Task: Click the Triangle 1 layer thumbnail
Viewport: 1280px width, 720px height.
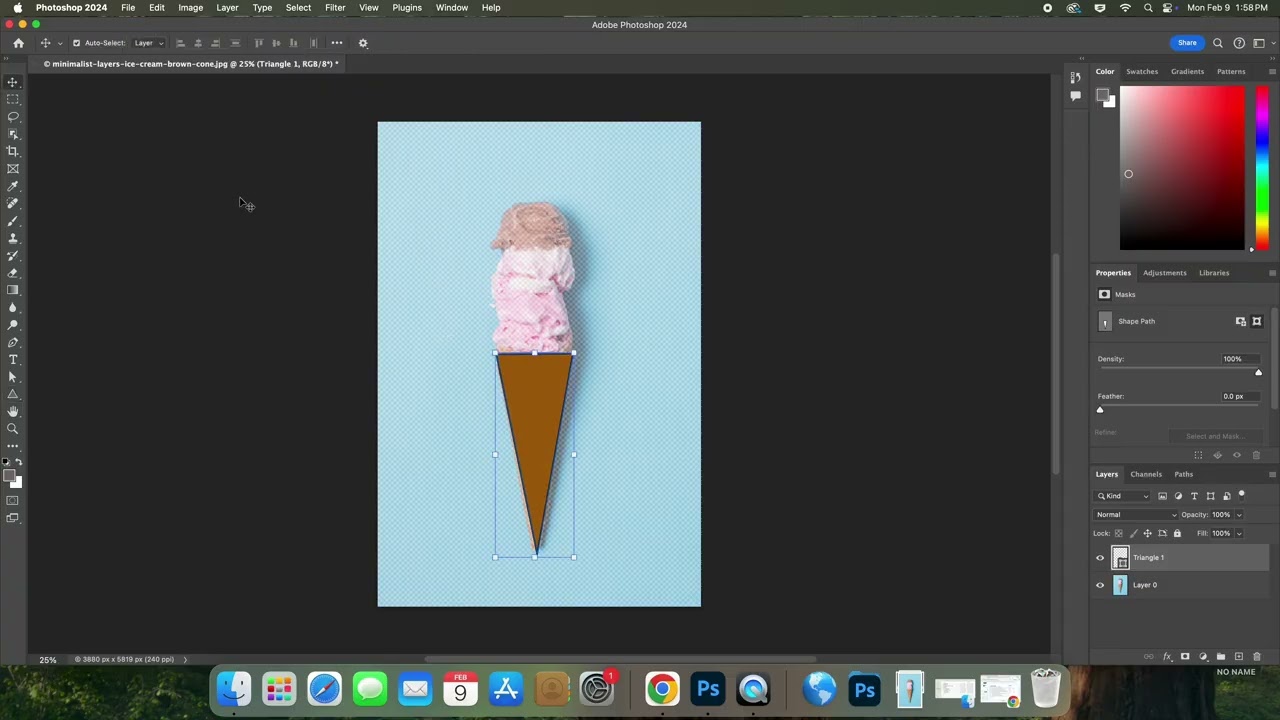Action: (1120, 558)
